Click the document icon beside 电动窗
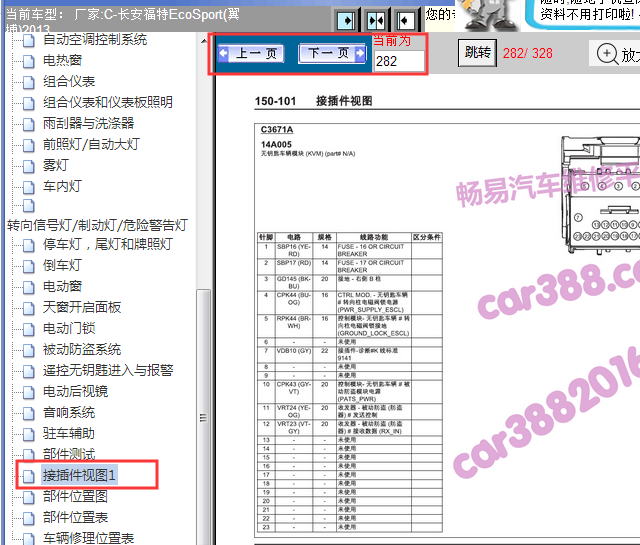The height and width of the screenshot is (545, 640). coord(29,287)
